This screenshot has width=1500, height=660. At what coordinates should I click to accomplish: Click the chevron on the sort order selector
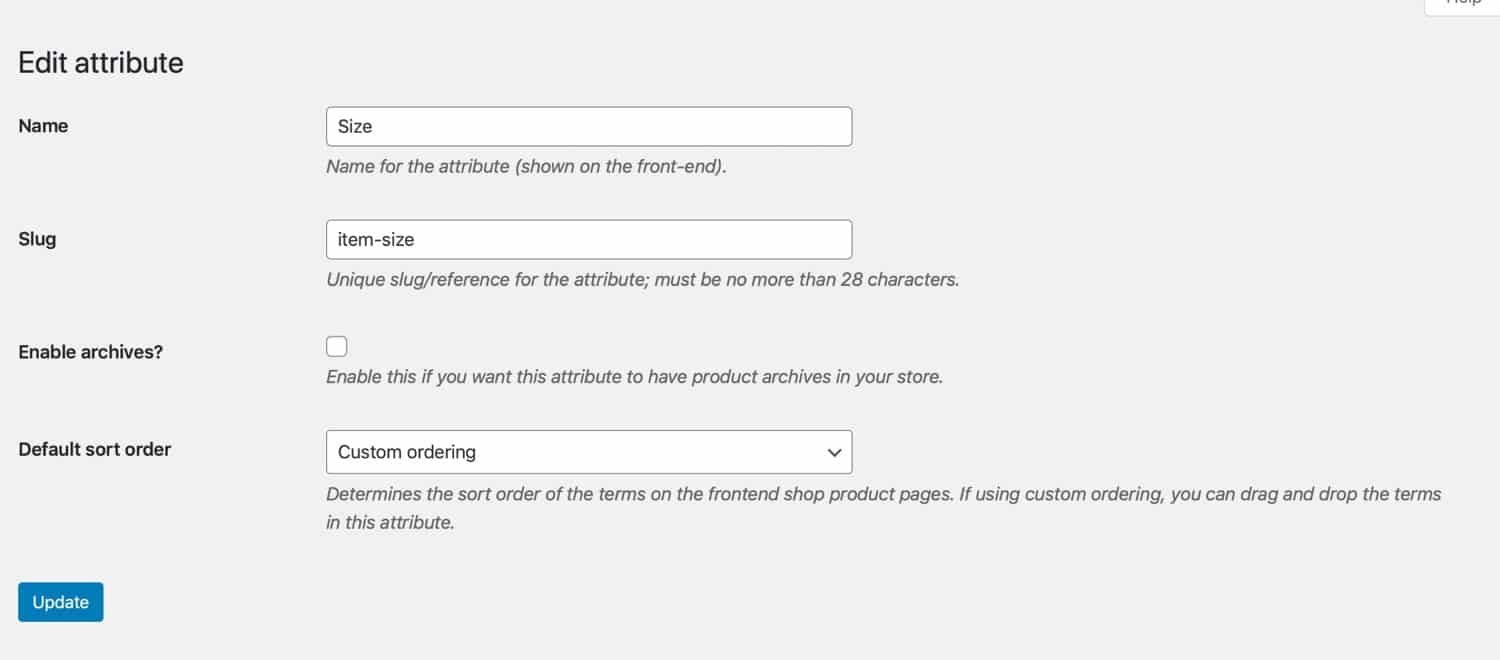tap(834, 452)
